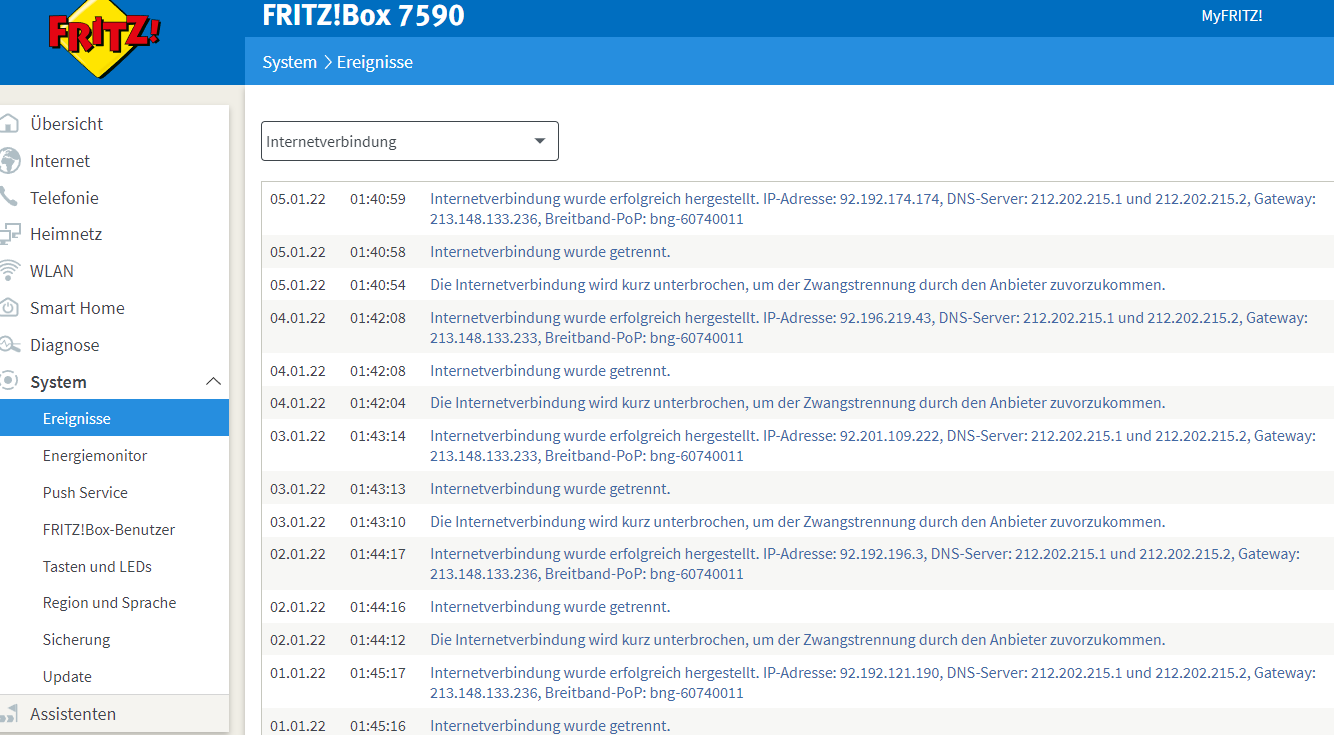Click the WLAN wifi icon
The image size is (1334, 735).
[x=9, y=271]
